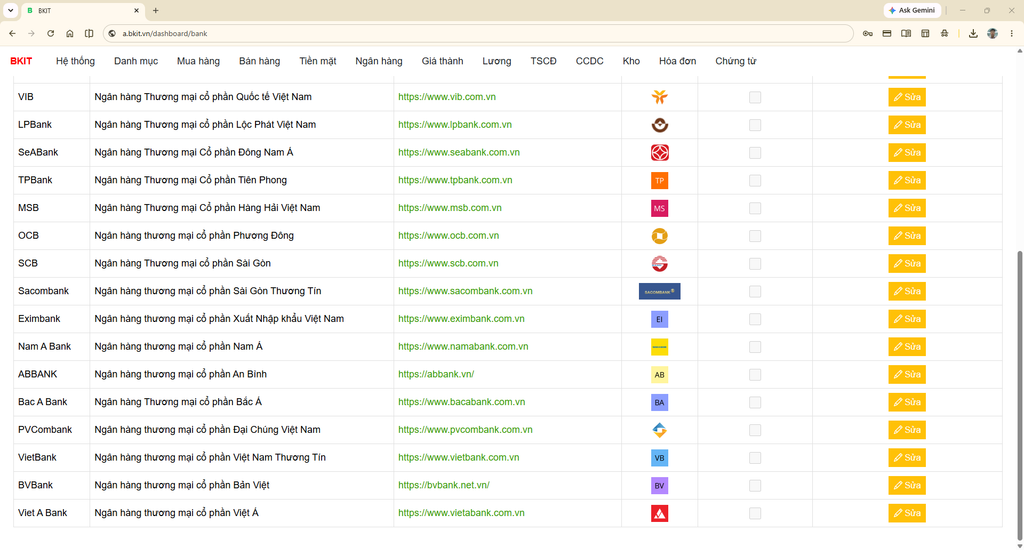Click the LPBank logo icon
1024x550 pixels.
pos(660,125)
